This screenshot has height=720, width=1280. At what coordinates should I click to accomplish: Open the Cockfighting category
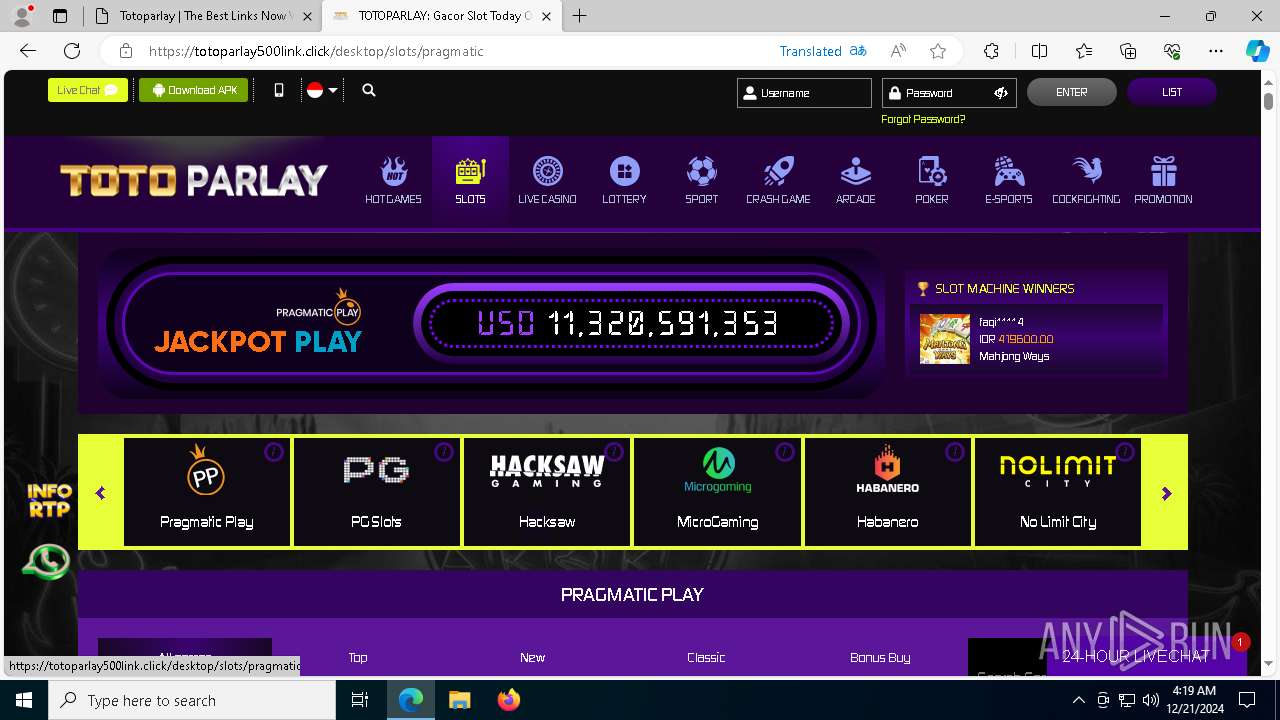(x=1086, y=181)
